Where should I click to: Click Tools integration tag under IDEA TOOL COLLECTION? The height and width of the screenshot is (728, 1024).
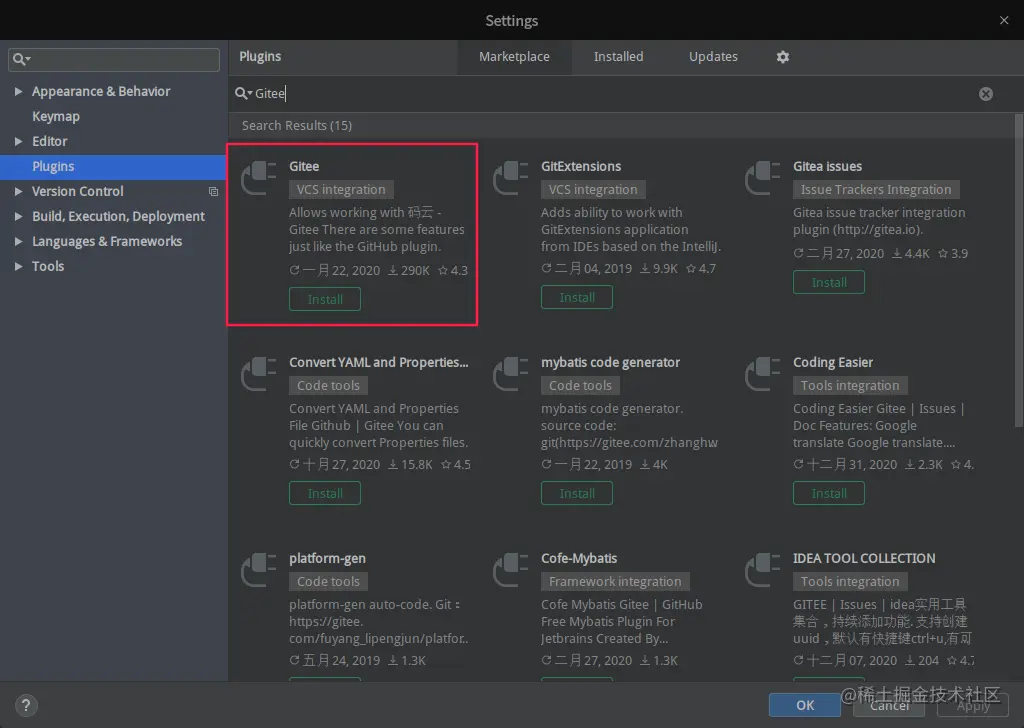[x=850, y=581]
